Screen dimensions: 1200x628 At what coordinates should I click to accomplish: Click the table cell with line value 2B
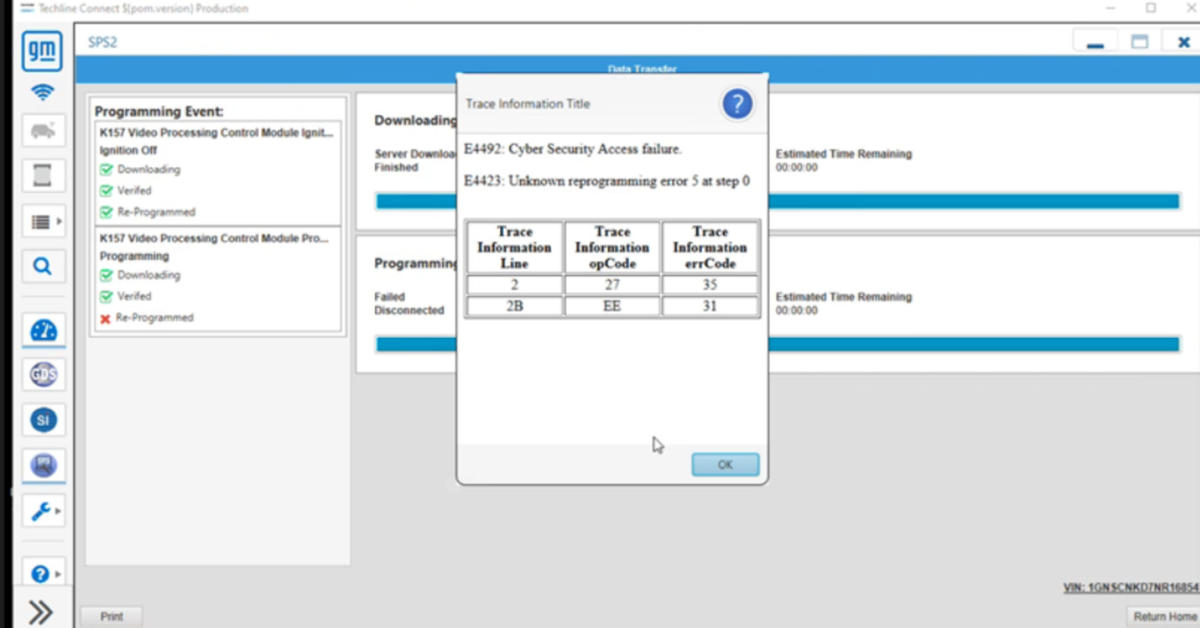pos(514,306)
